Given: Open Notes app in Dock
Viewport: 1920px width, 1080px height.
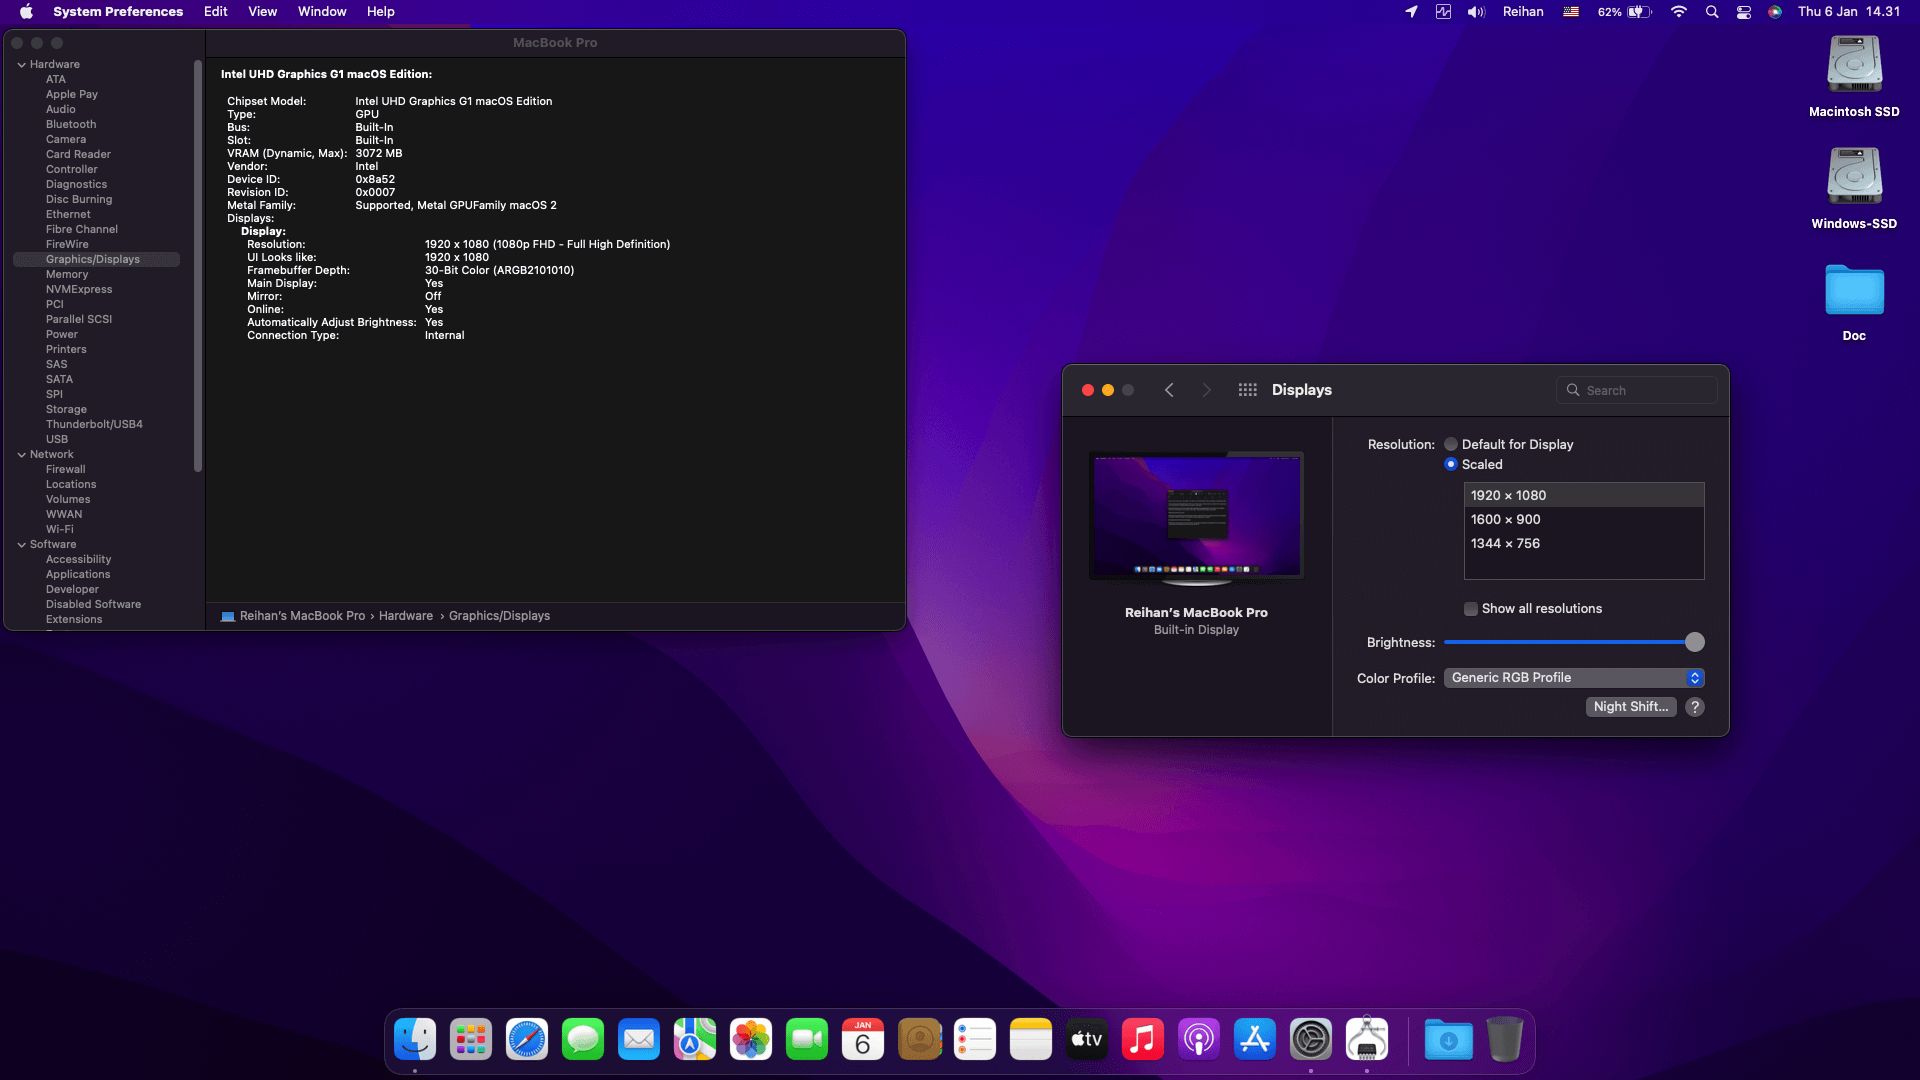Looking at the screenshot, I should coord(1031,1040).
